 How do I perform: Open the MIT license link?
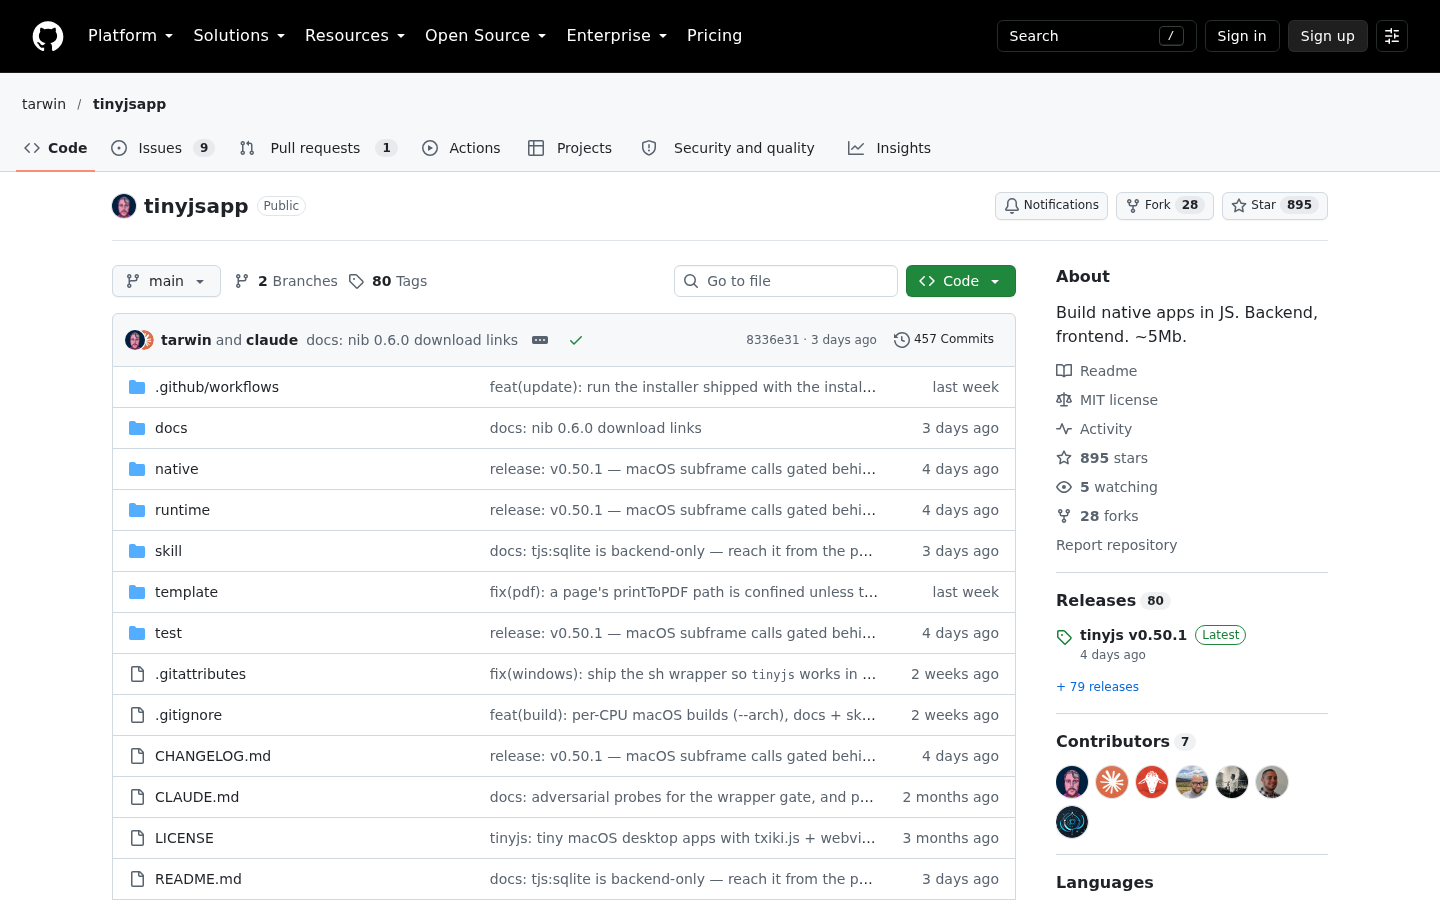pos(1107,400)
